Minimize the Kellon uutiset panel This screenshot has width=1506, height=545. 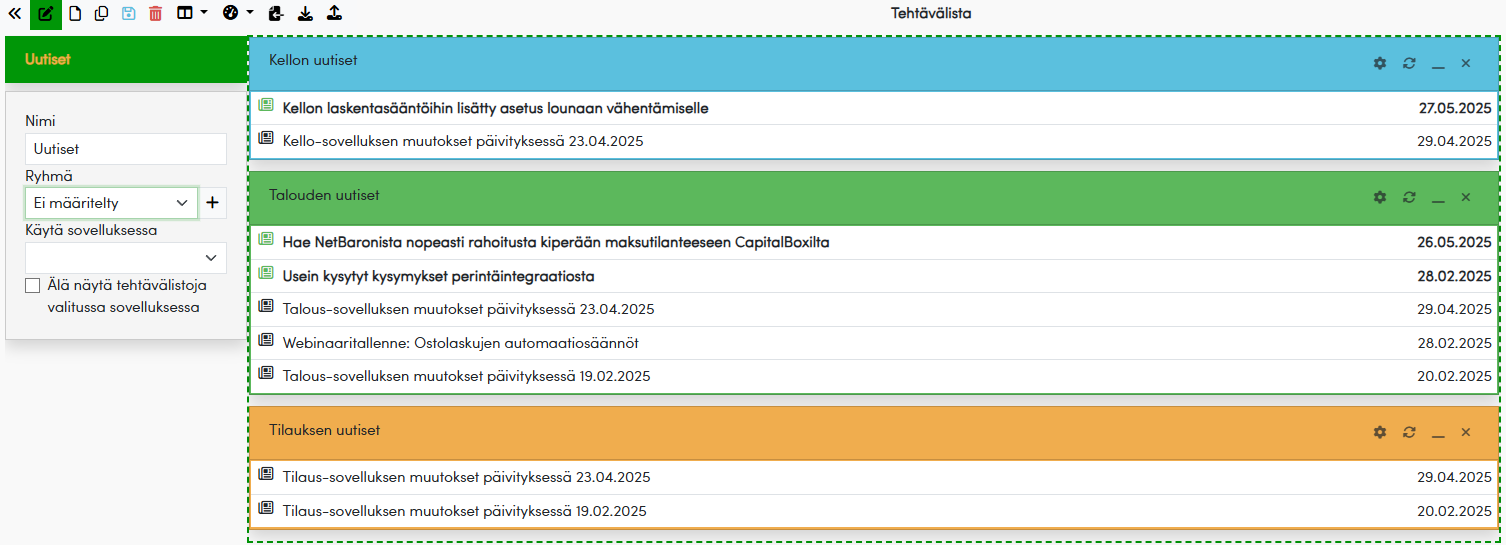point(1438,63)
